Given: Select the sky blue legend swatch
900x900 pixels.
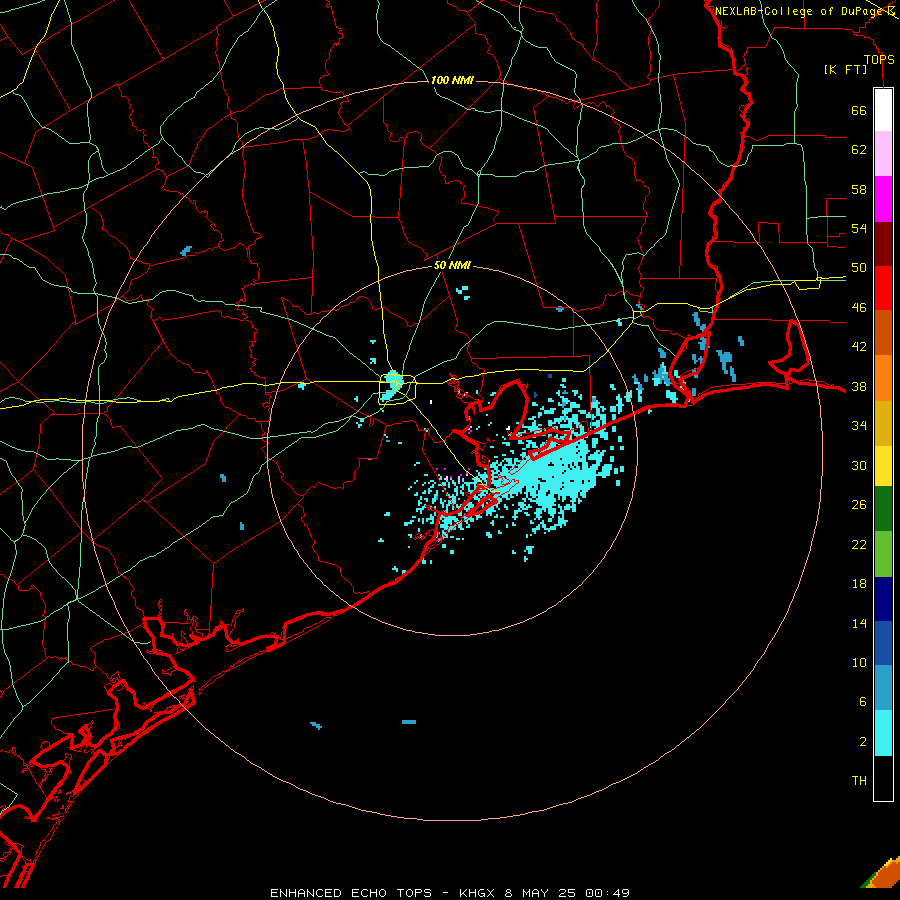Looking at the screenshot, I should [x=883, y=688].
